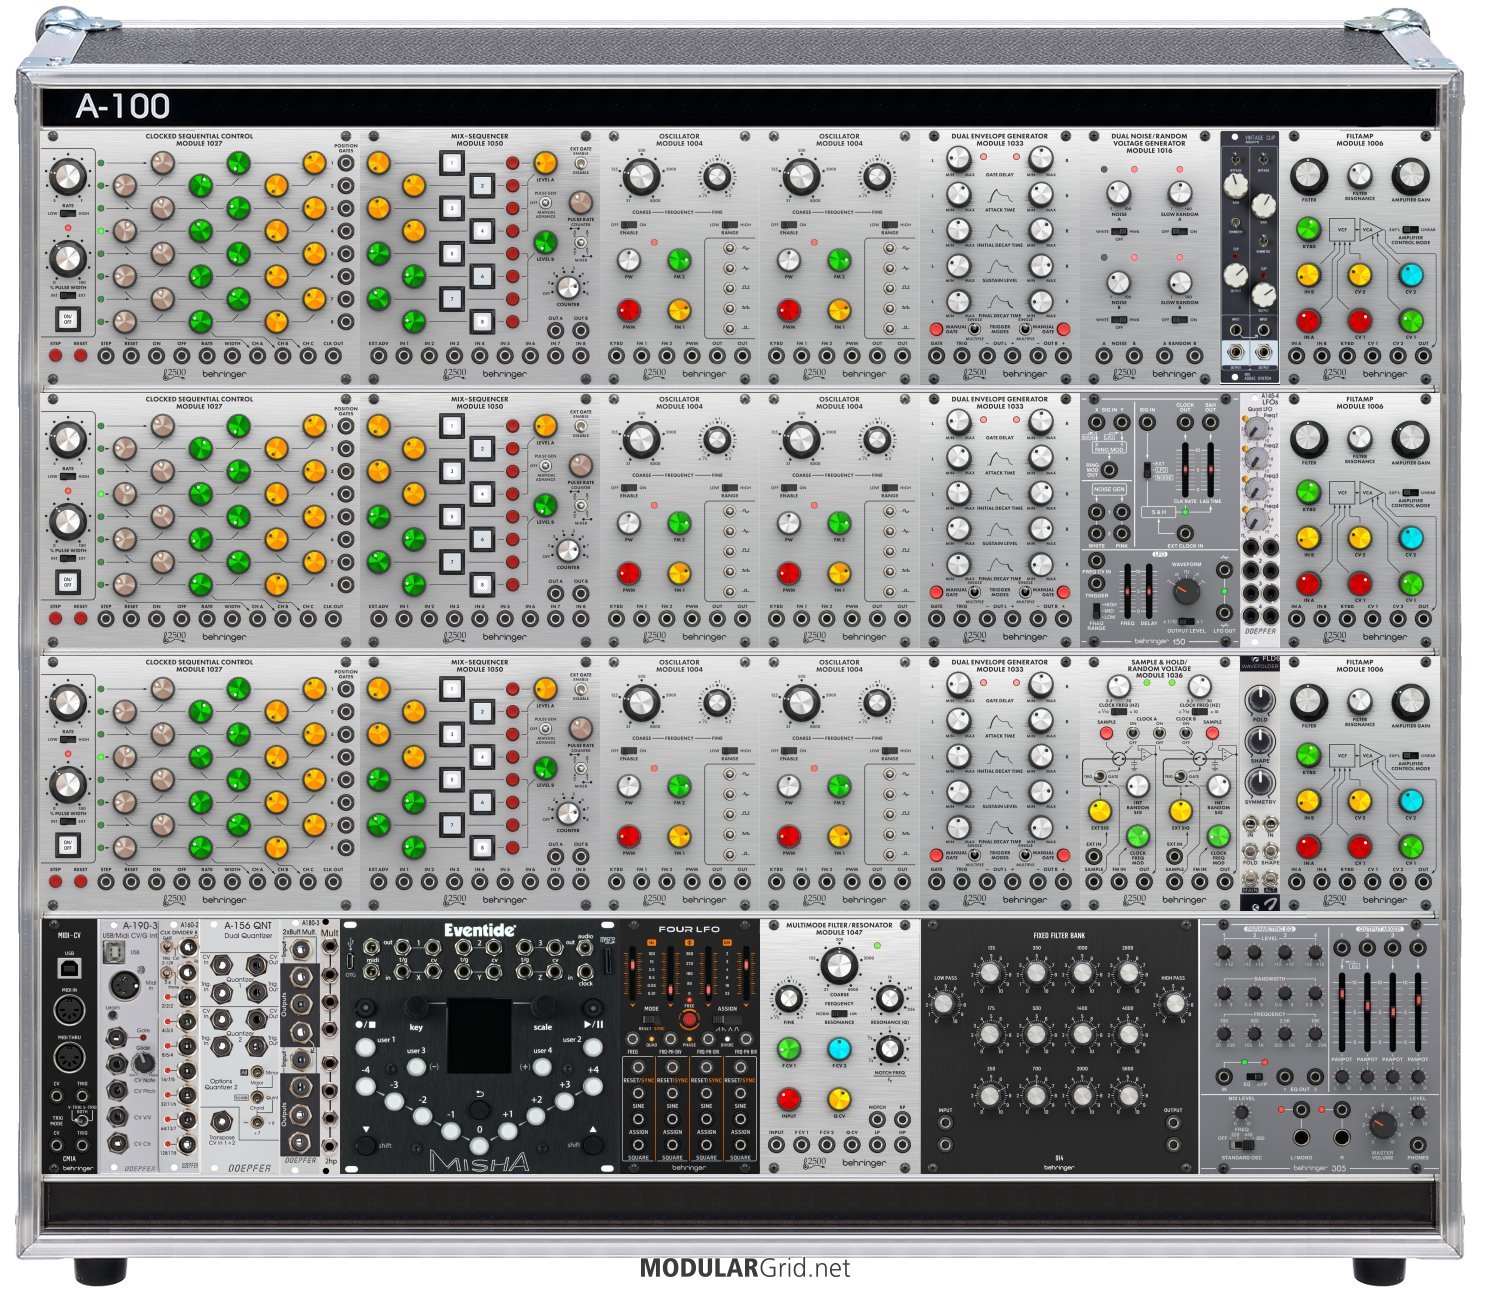Toggle the NORM/LIM resonance switch on Module 1047

coord(839,1012)
